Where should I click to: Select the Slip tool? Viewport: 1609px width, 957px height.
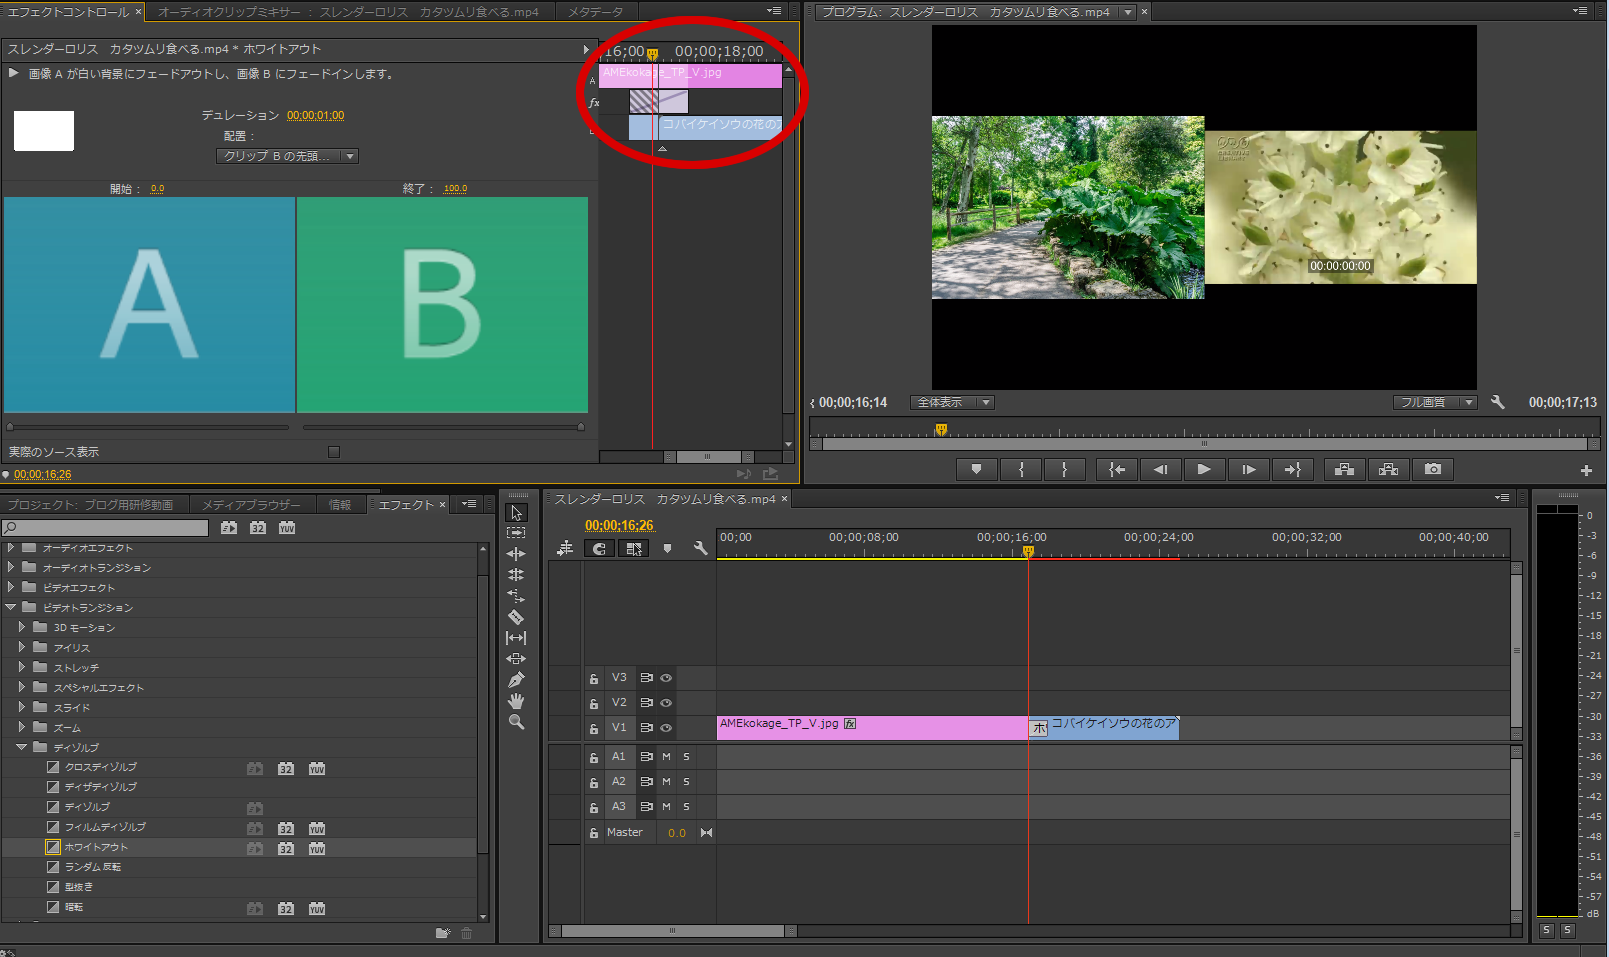pyautogui.click(x=516, y=638)
